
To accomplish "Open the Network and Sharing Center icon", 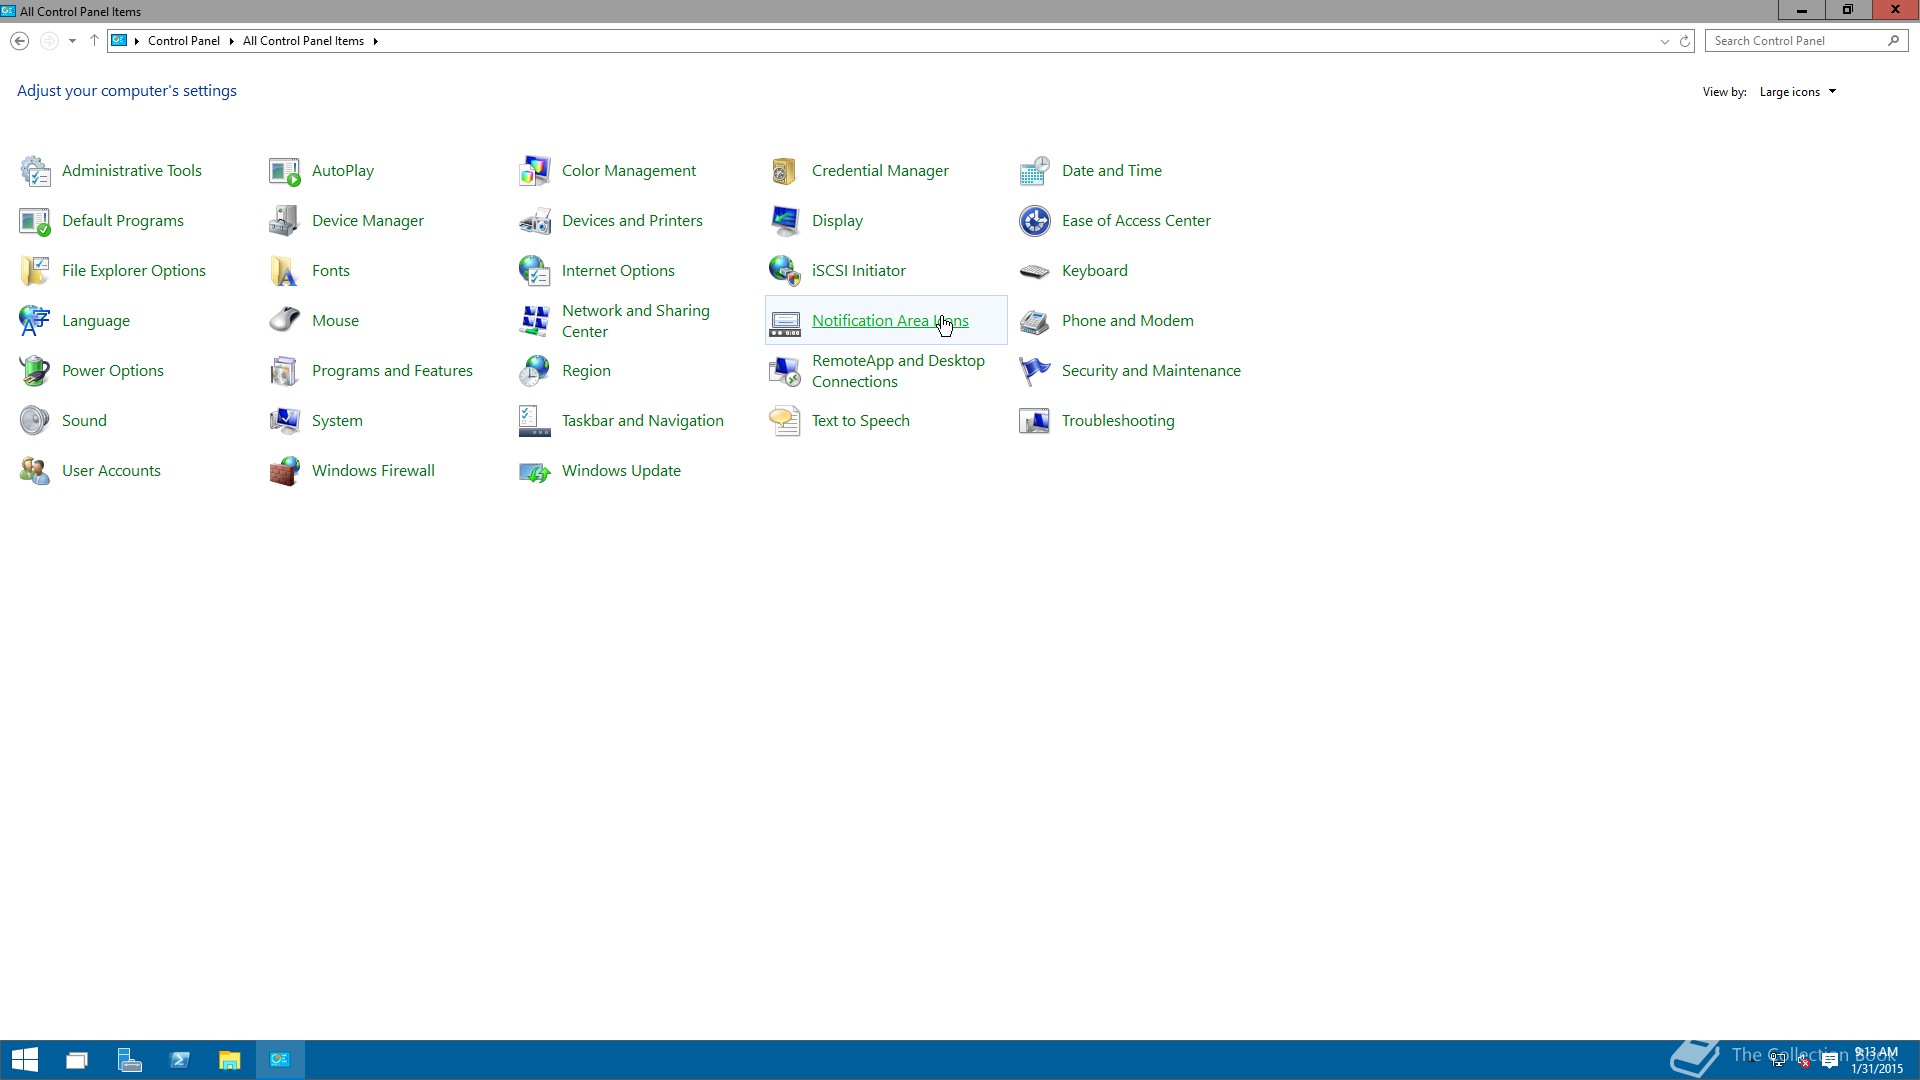I will [x=535, y=321].
